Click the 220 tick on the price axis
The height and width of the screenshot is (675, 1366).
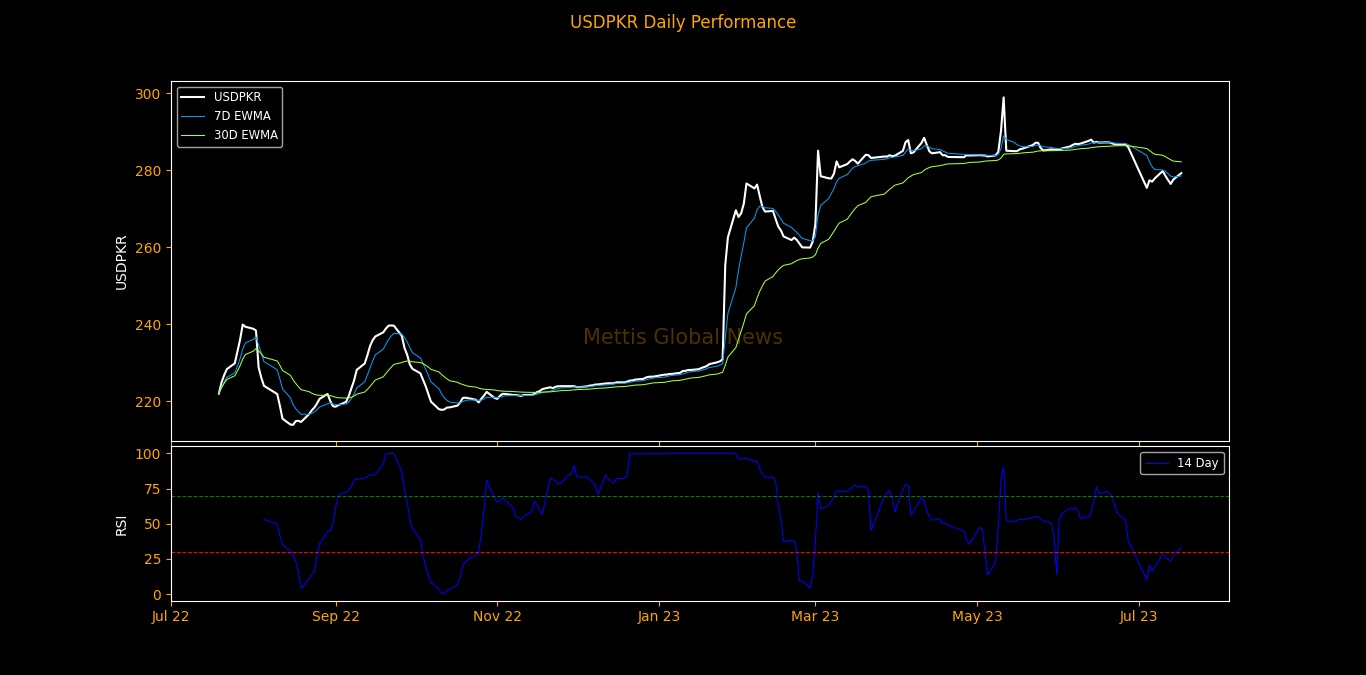click(147, 402)
